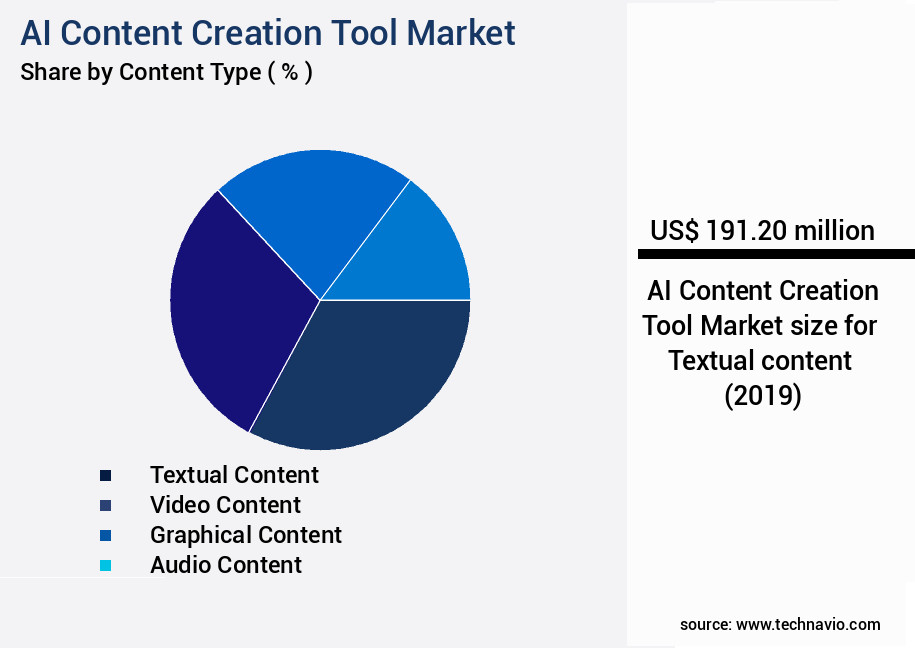The image size is (915, 648).
Task: Click the Video Content legend square
Action: (105, 504)
